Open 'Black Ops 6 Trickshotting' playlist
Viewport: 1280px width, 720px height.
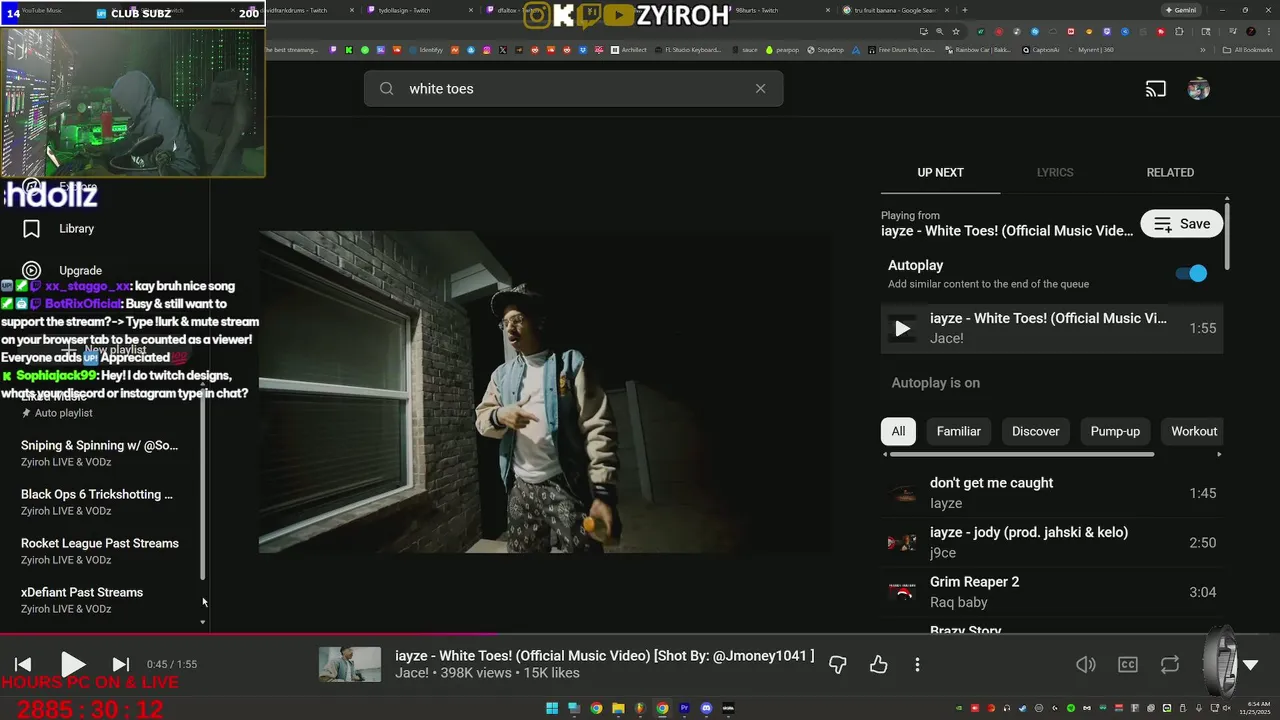(97, 503)
